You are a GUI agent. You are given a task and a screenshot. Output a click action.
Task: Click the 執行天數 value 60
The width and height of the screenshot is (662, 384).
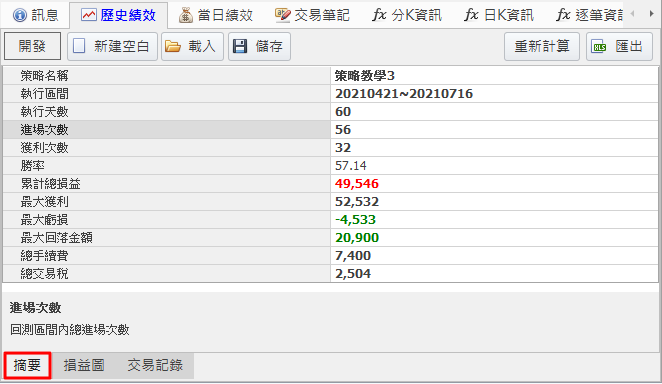[x=343, y=112]
